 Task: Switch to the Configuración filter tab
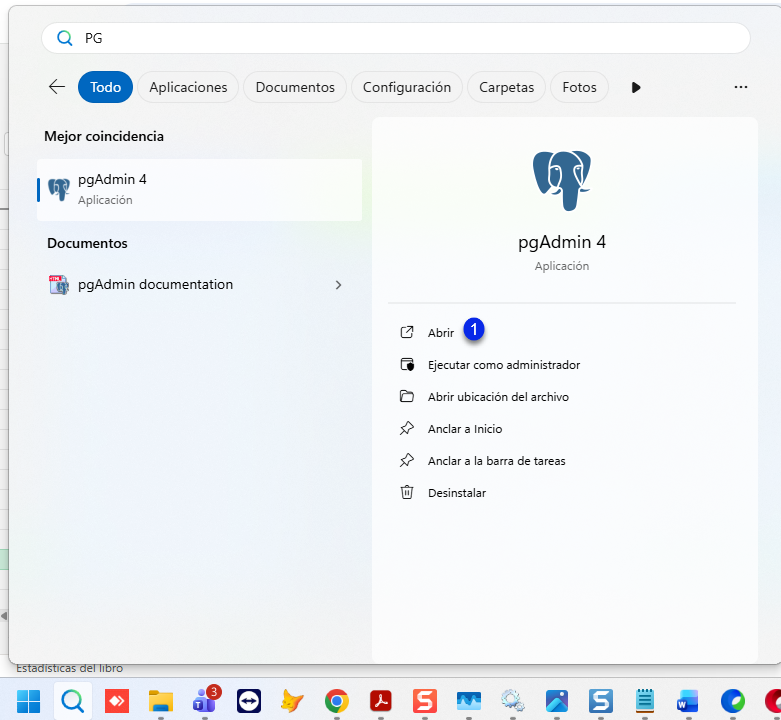pos(406,87)
